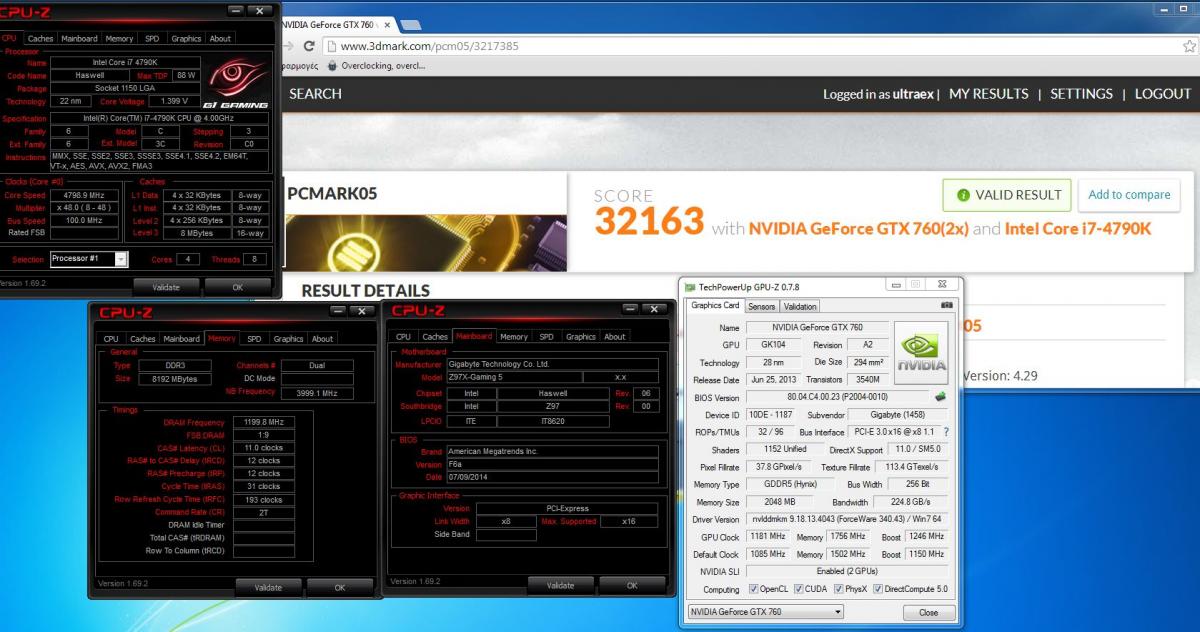Click the Chrome address bar URL
The width and height of the screenshot is (1200, 632).
click(x=430, y=46)
